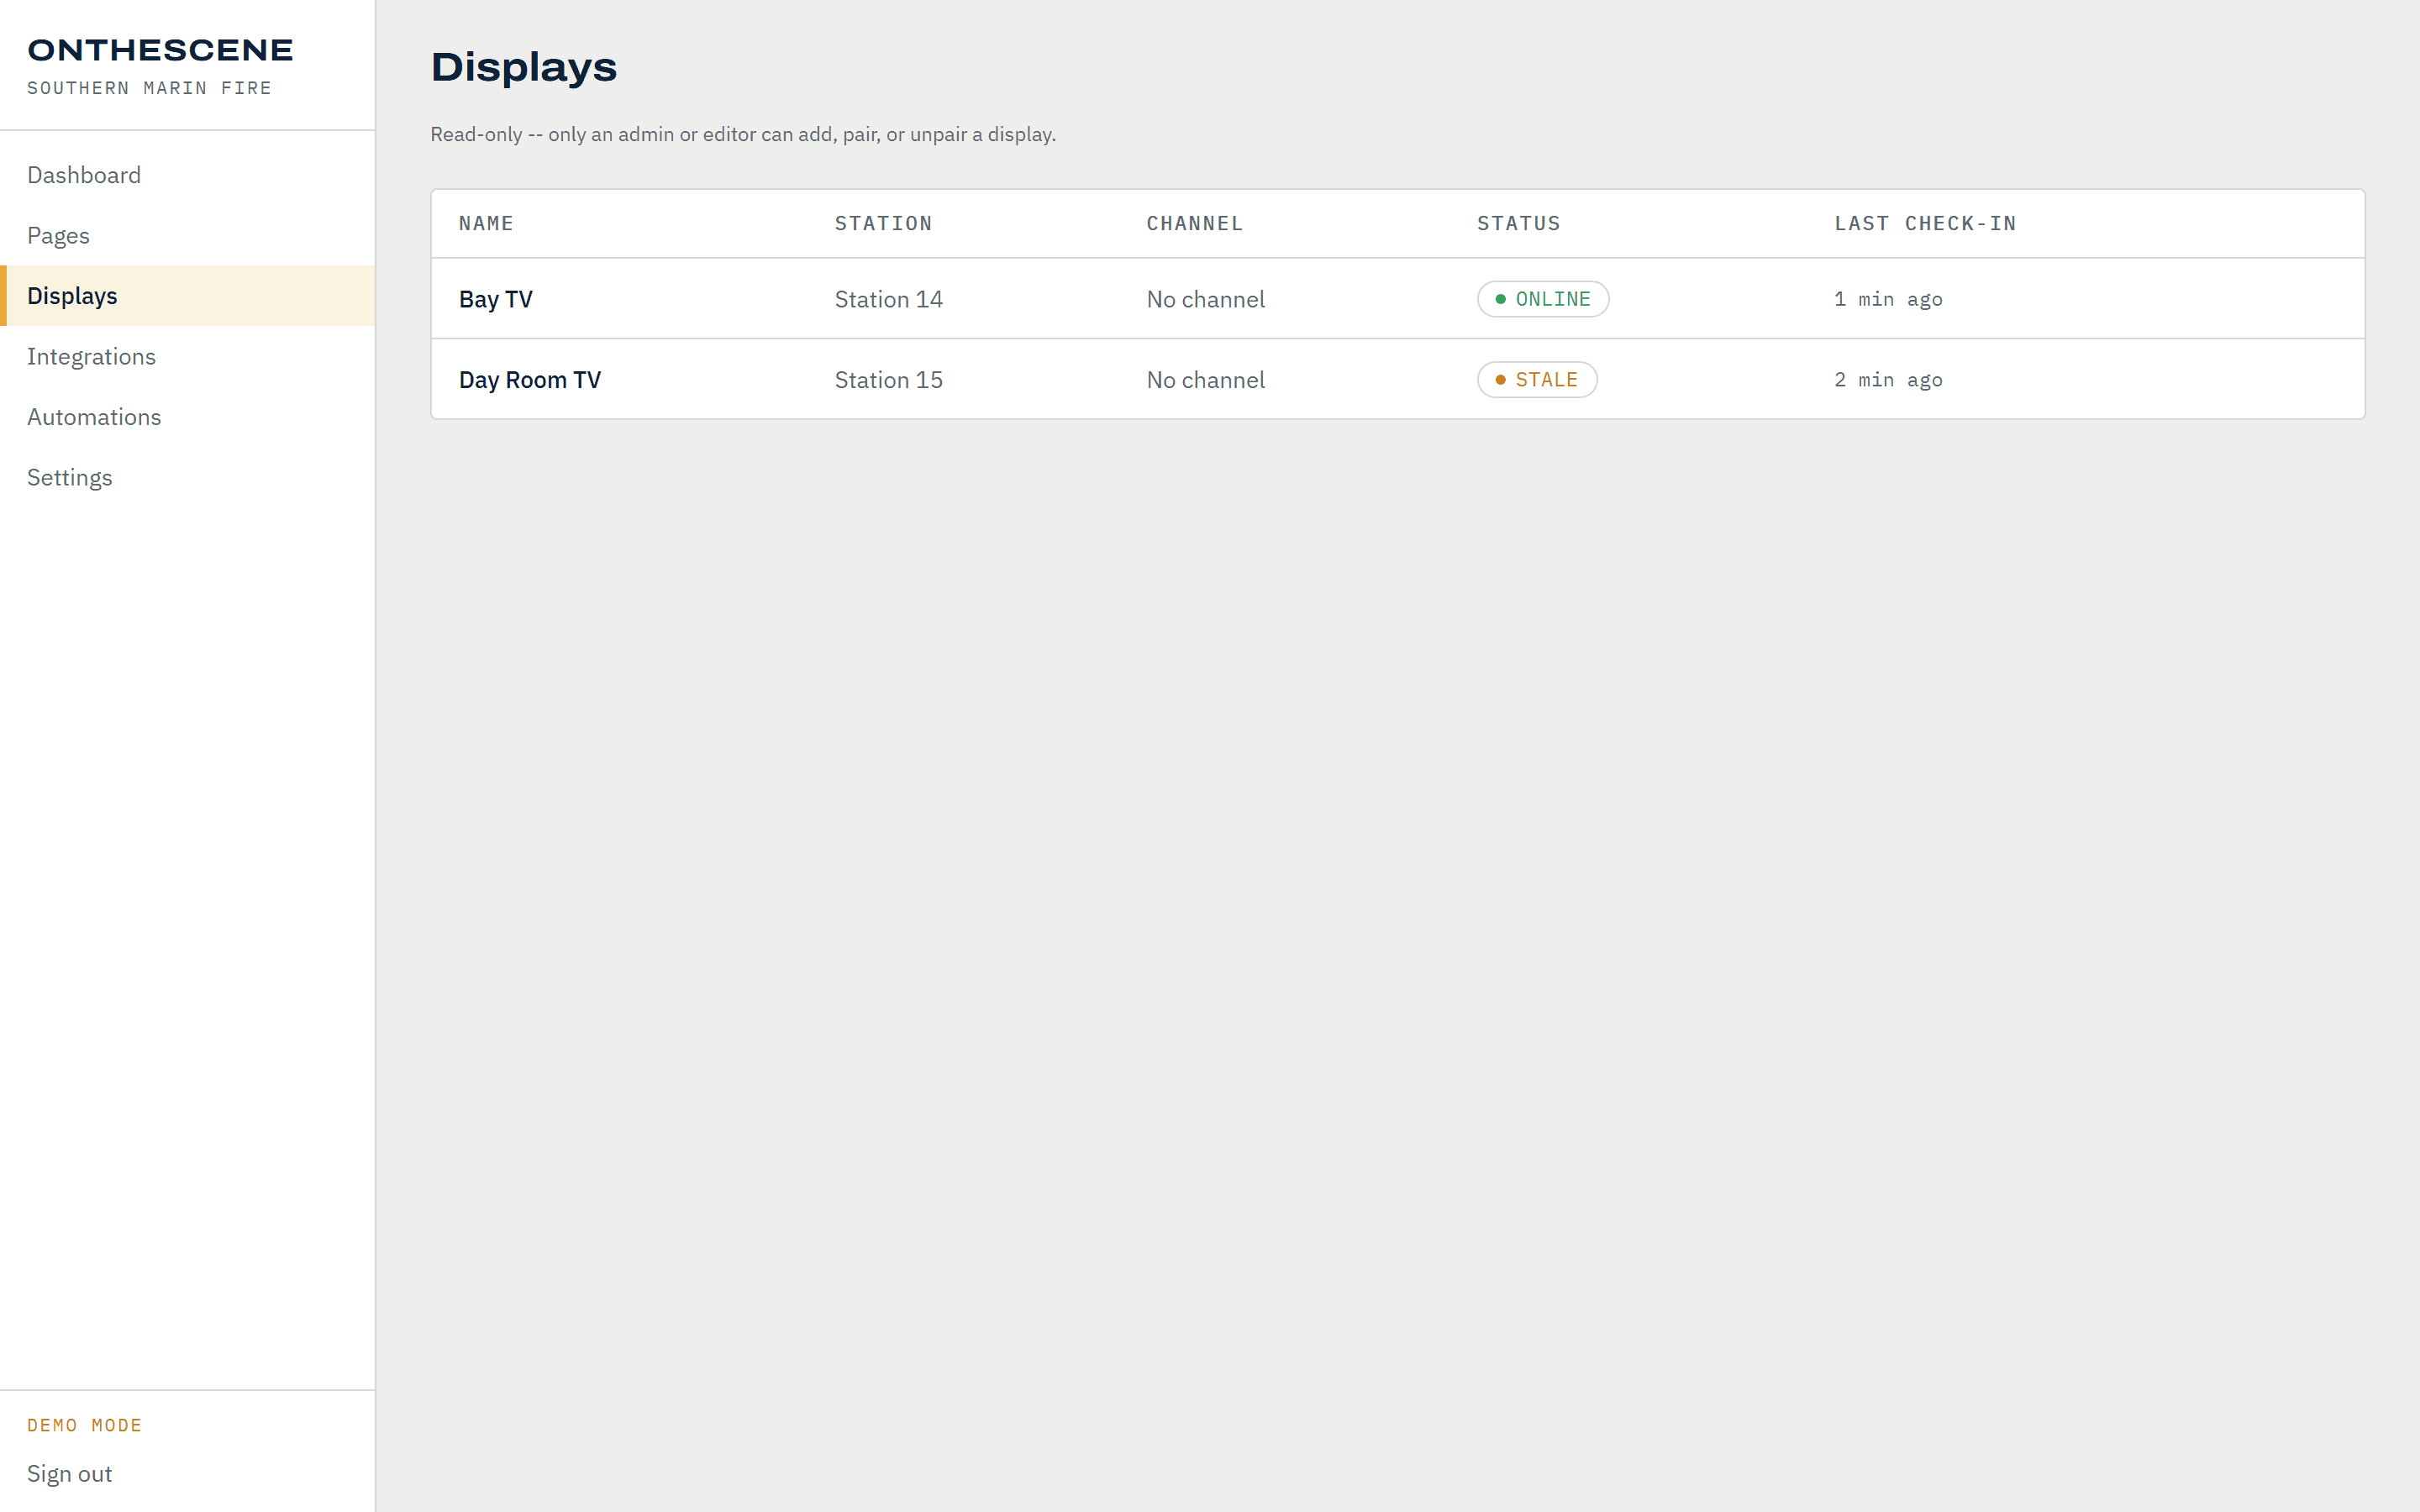Click the 2 min ago check-in
The height and width of the screenshot is (1512, 2420).
click(1888, 380)
